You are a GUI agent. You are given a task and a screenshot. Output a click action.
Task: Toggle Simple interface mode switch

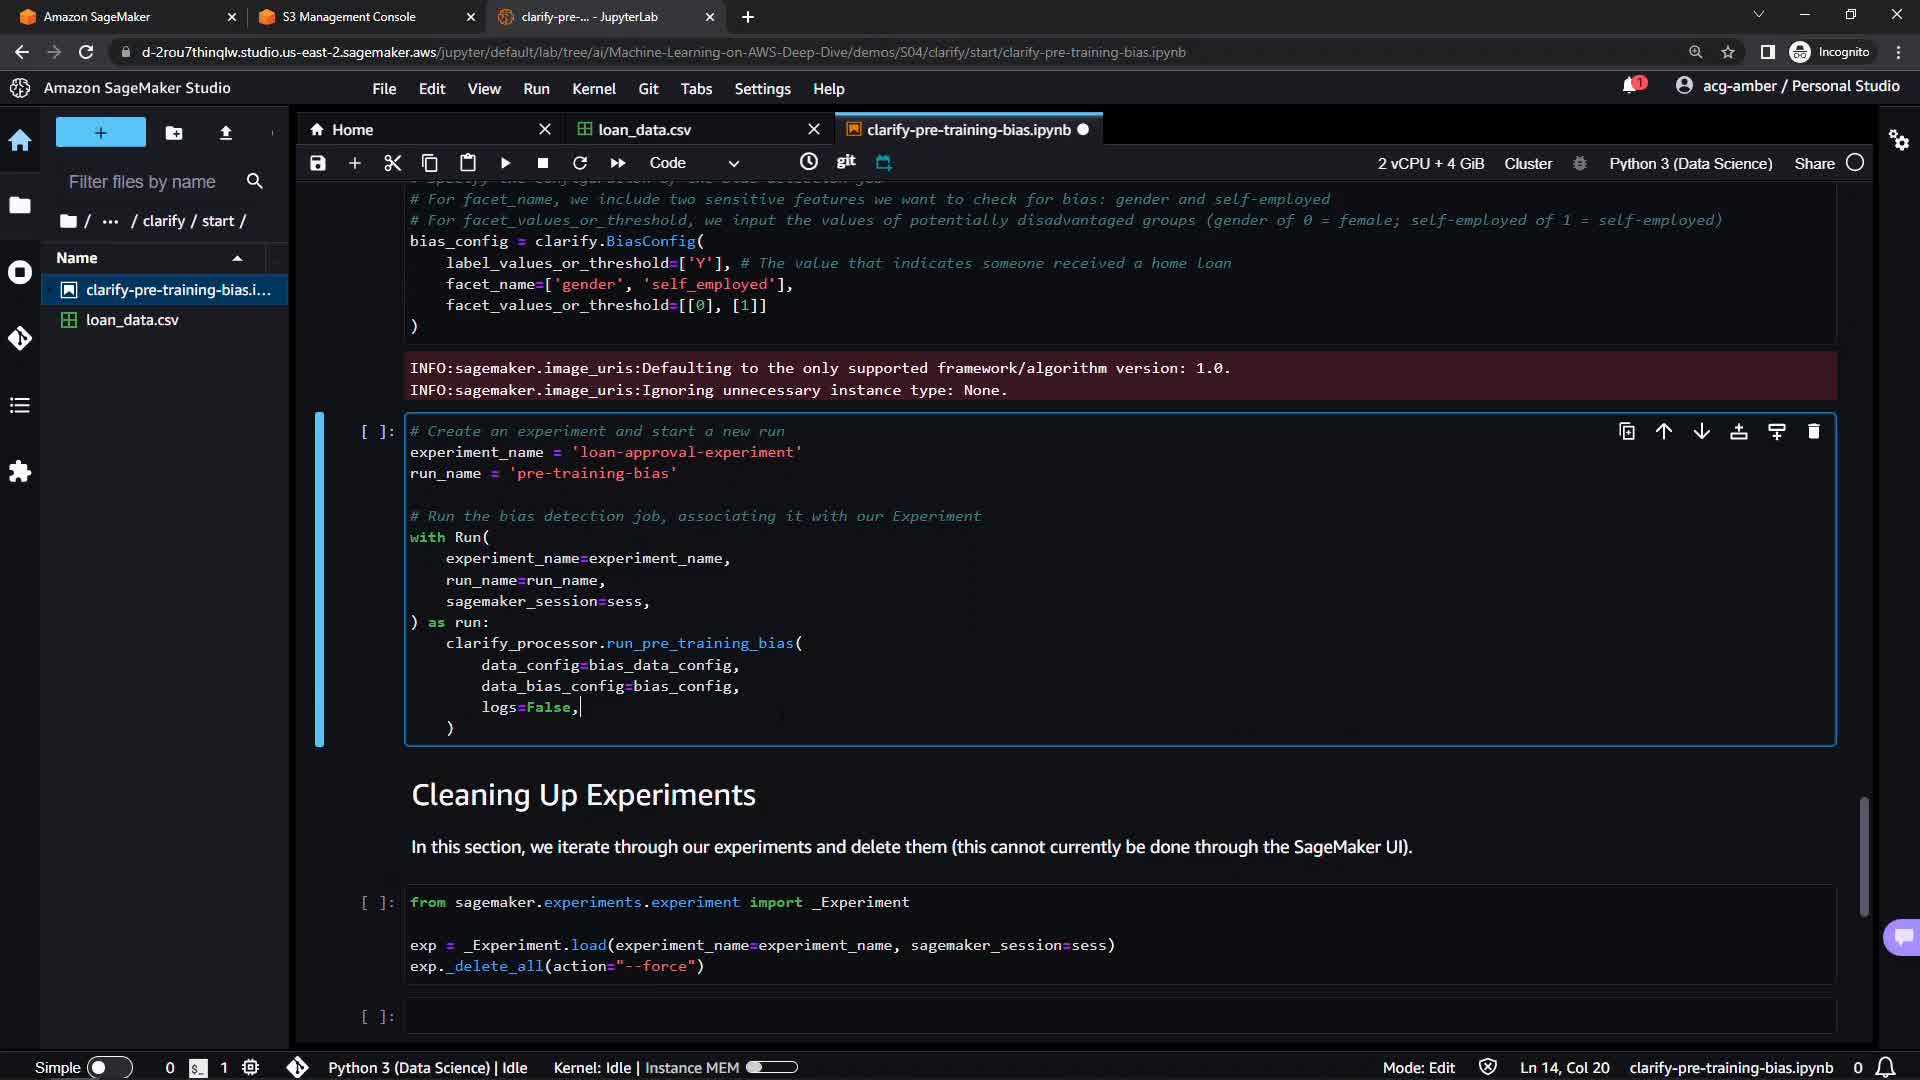coord(108,1067)
